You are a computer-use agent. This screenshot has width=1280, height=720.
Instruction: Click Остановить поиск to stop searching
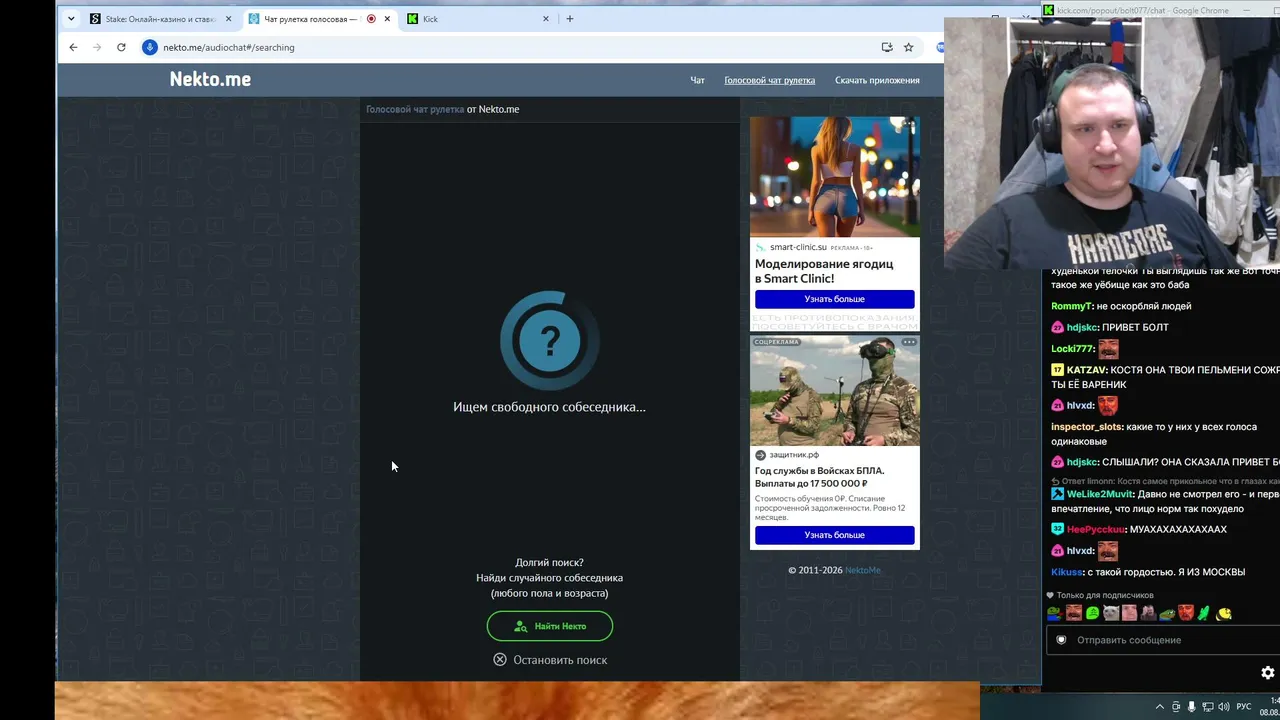pyautogui.click(x=550, y=660)
